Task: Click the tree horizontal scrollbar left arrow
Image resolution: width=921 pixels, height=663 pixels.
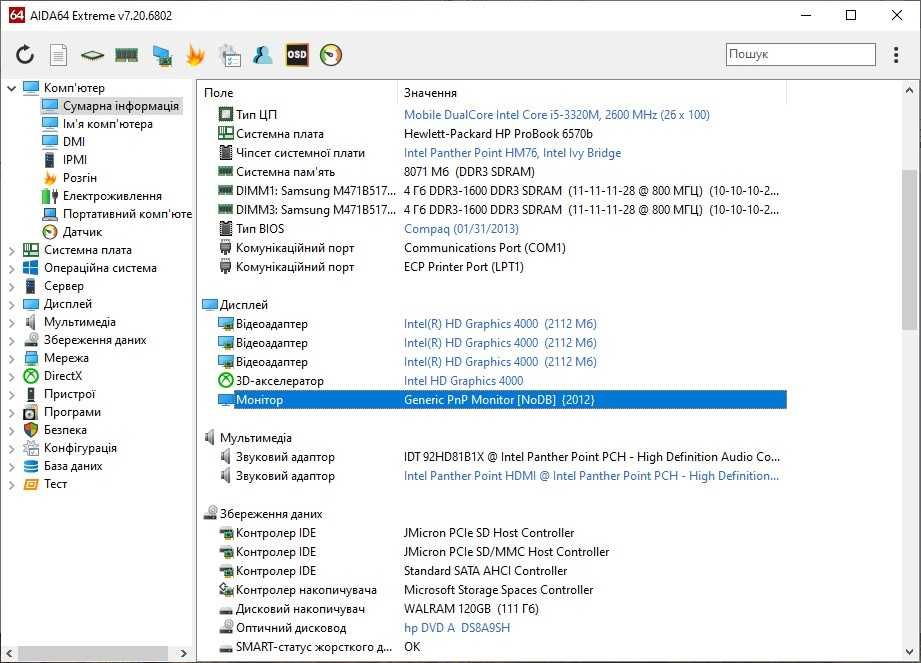Action: click(x=9, y=653)
